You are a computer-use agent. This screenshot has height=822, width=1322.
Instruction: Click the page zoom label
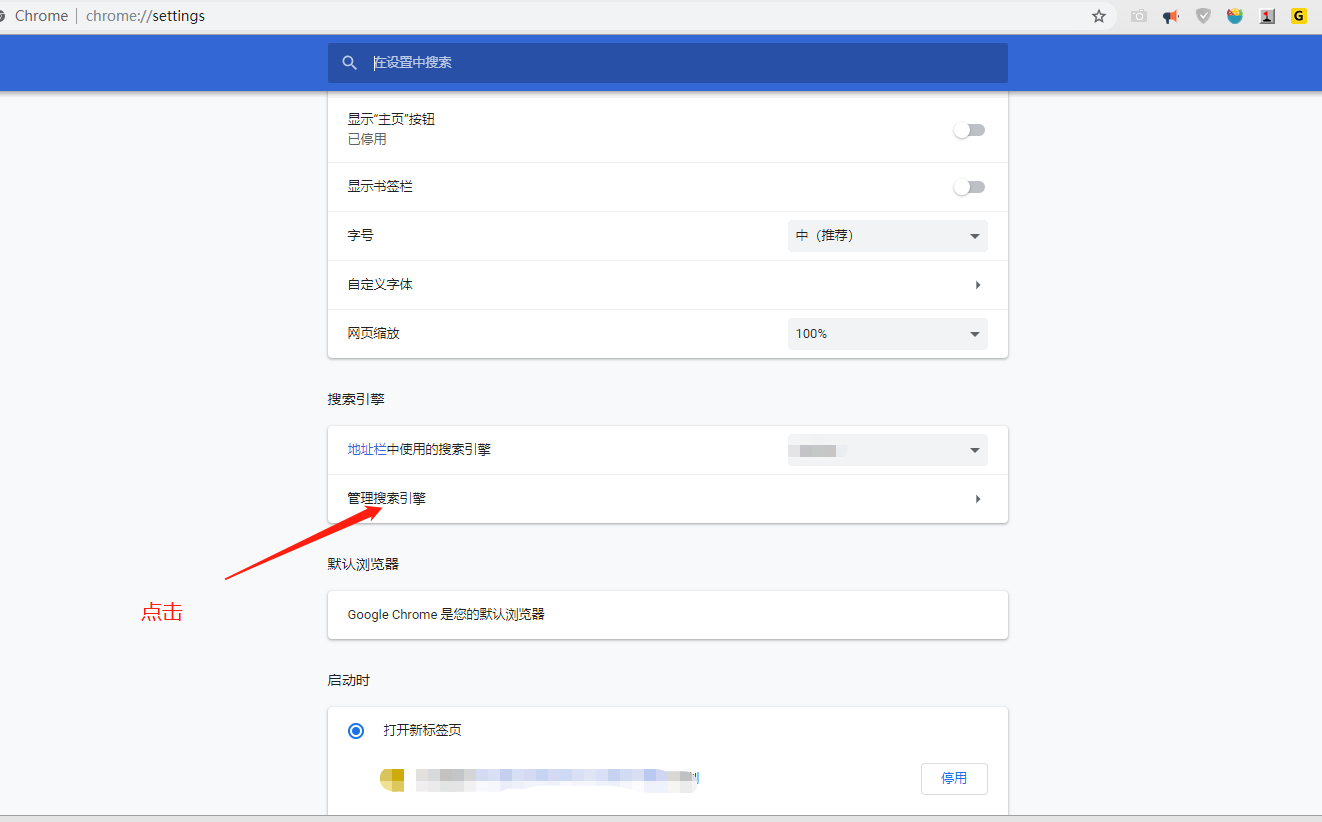[x=374, y=334]
